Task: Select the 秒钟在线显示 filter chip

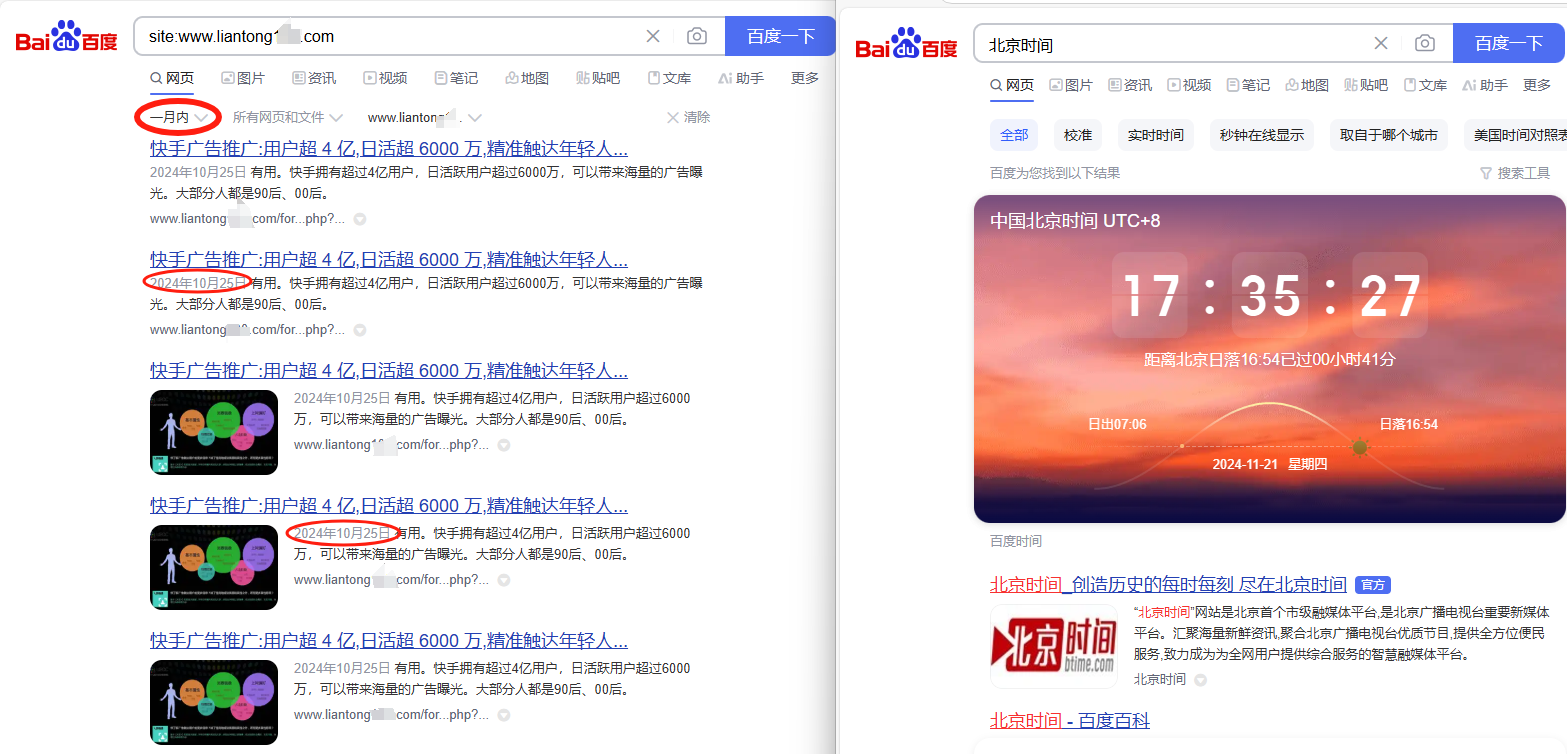Action: [x=1262, y=135]
